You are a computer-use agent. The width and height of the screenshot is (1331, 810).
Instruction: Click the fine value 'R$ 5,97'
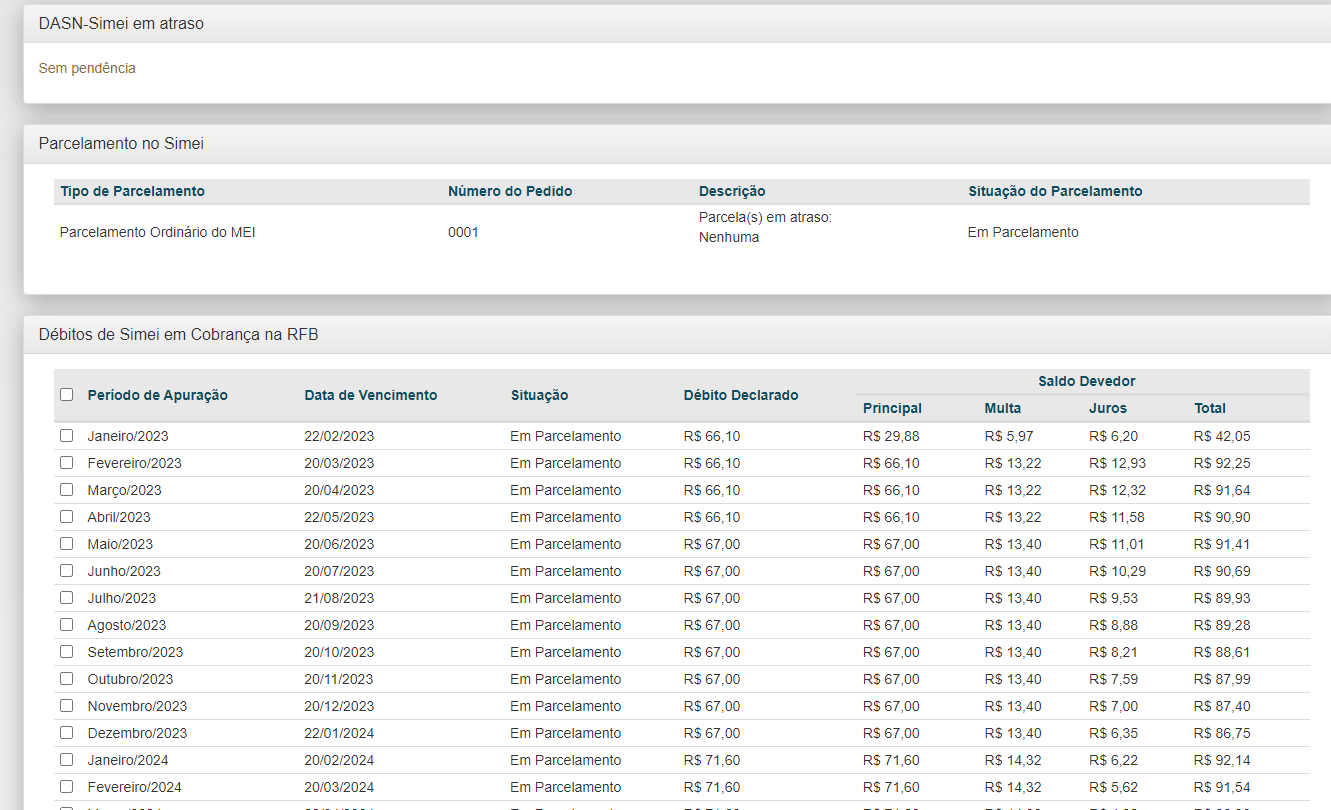click(1008, 436)
